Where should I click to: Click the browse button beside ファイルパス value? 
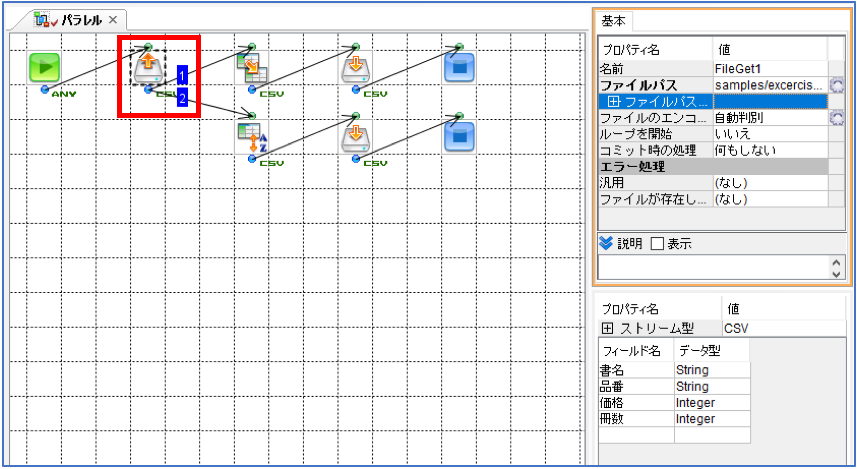836,85
